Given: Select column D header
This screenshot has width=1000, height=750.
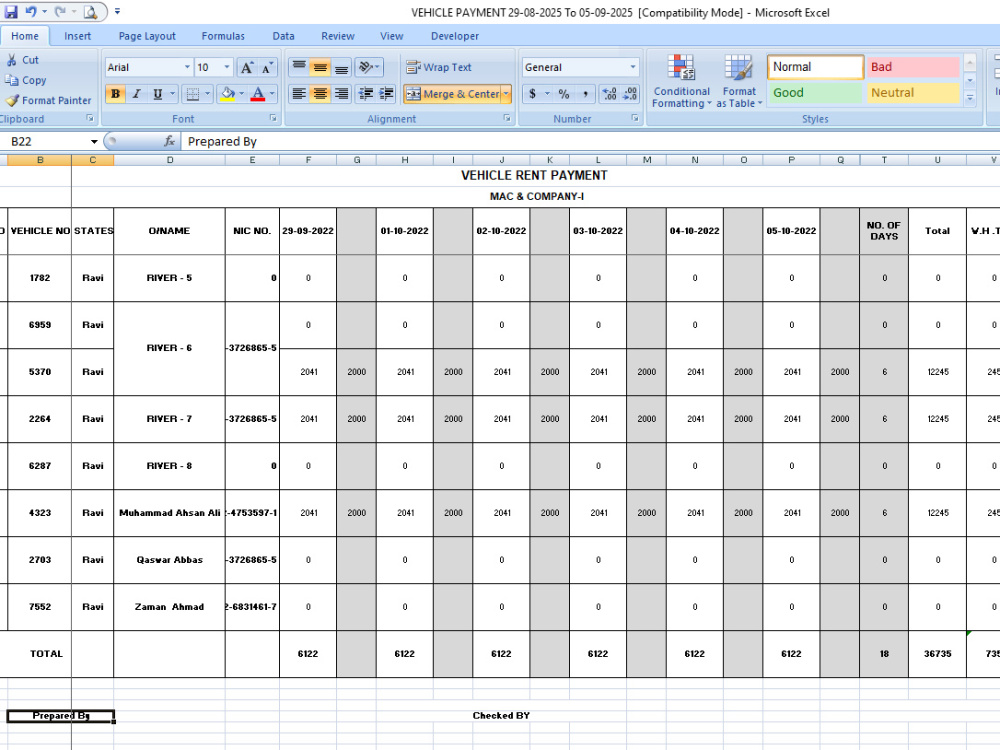Looking at the screenshot, I should click(x=170, y=160).
